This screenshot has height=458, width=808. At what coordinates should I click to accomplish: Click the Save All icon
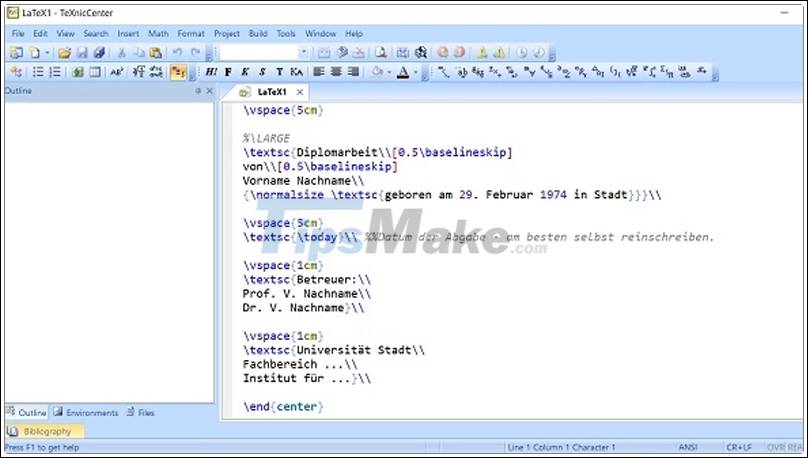[99, 53]
